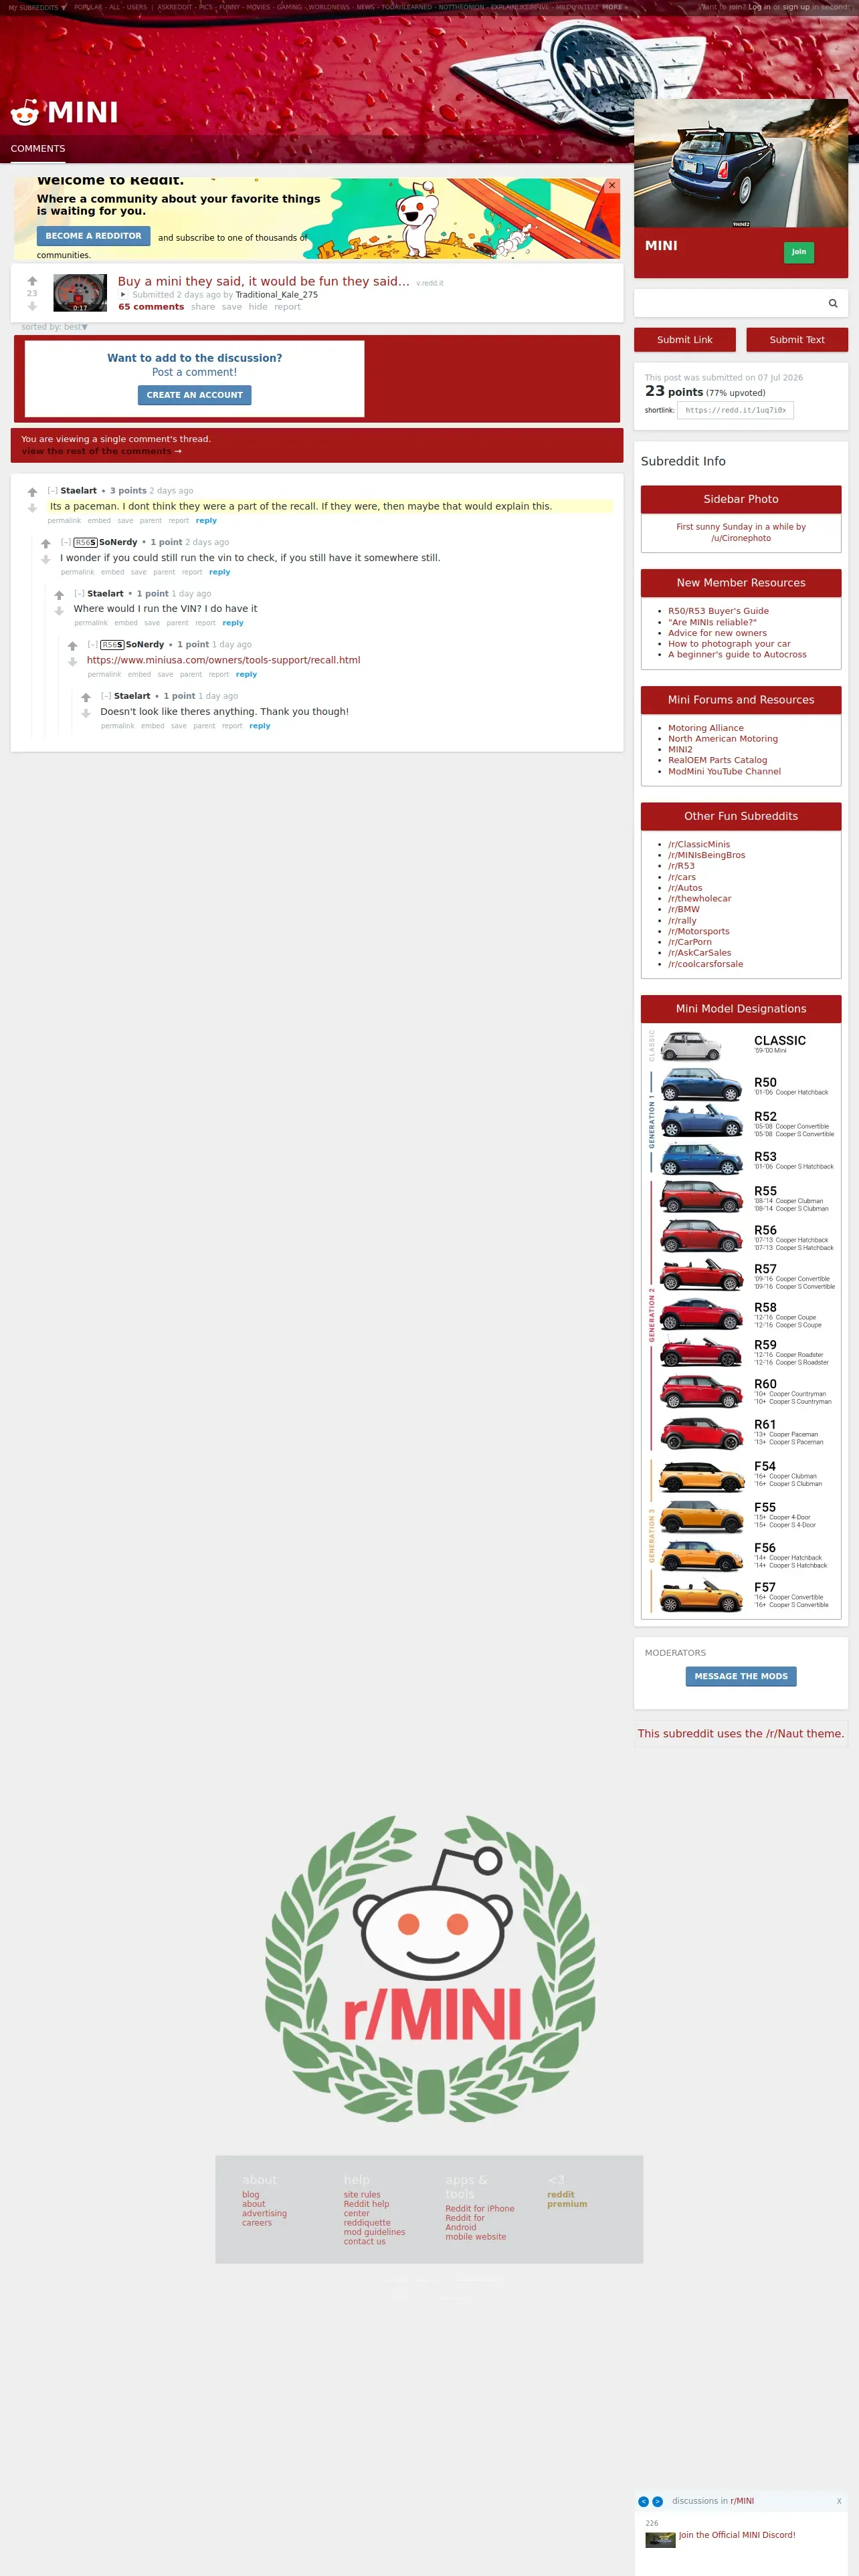
Task: Open the site rules footer link
Action: (x=362, y=2195)
